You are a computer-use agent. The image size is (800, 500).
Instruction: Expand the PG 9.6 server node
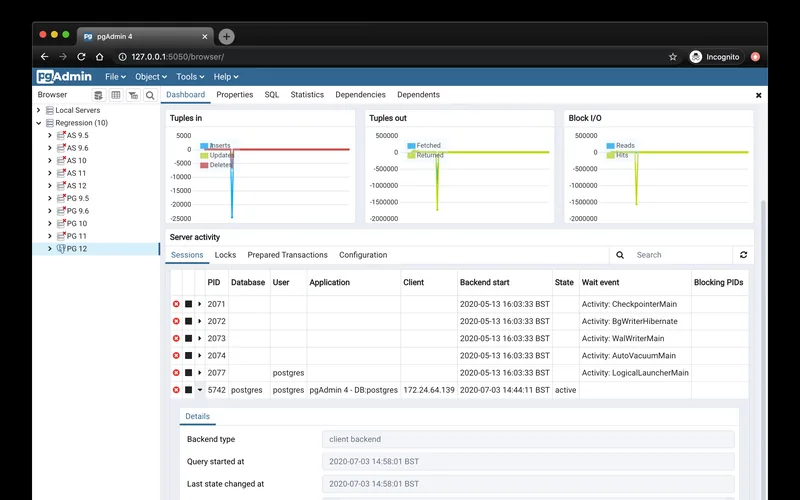point(49,211)
